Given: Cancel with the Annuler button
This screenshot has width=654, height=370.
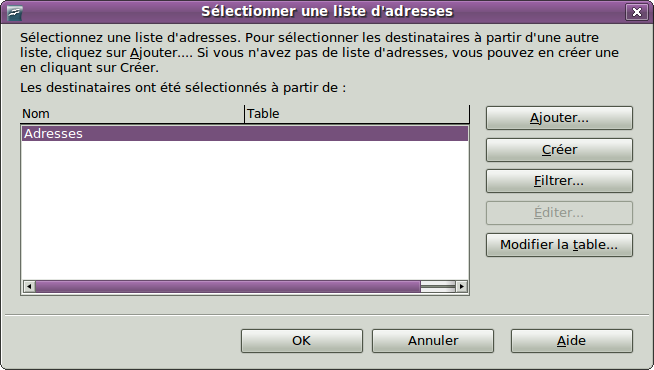Looking at the screenshot, I should [x=433, y=341].
